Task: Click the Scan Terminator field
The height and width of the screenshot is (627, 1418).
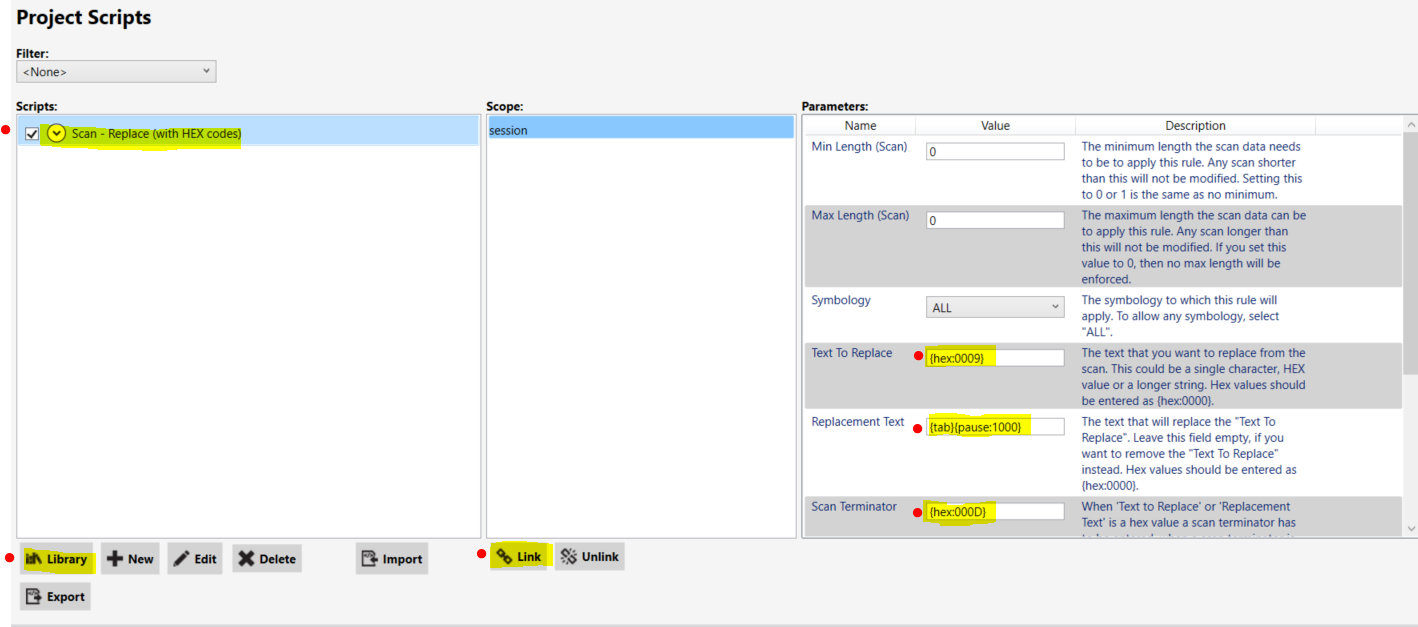Action: click(x=994, y=512)
